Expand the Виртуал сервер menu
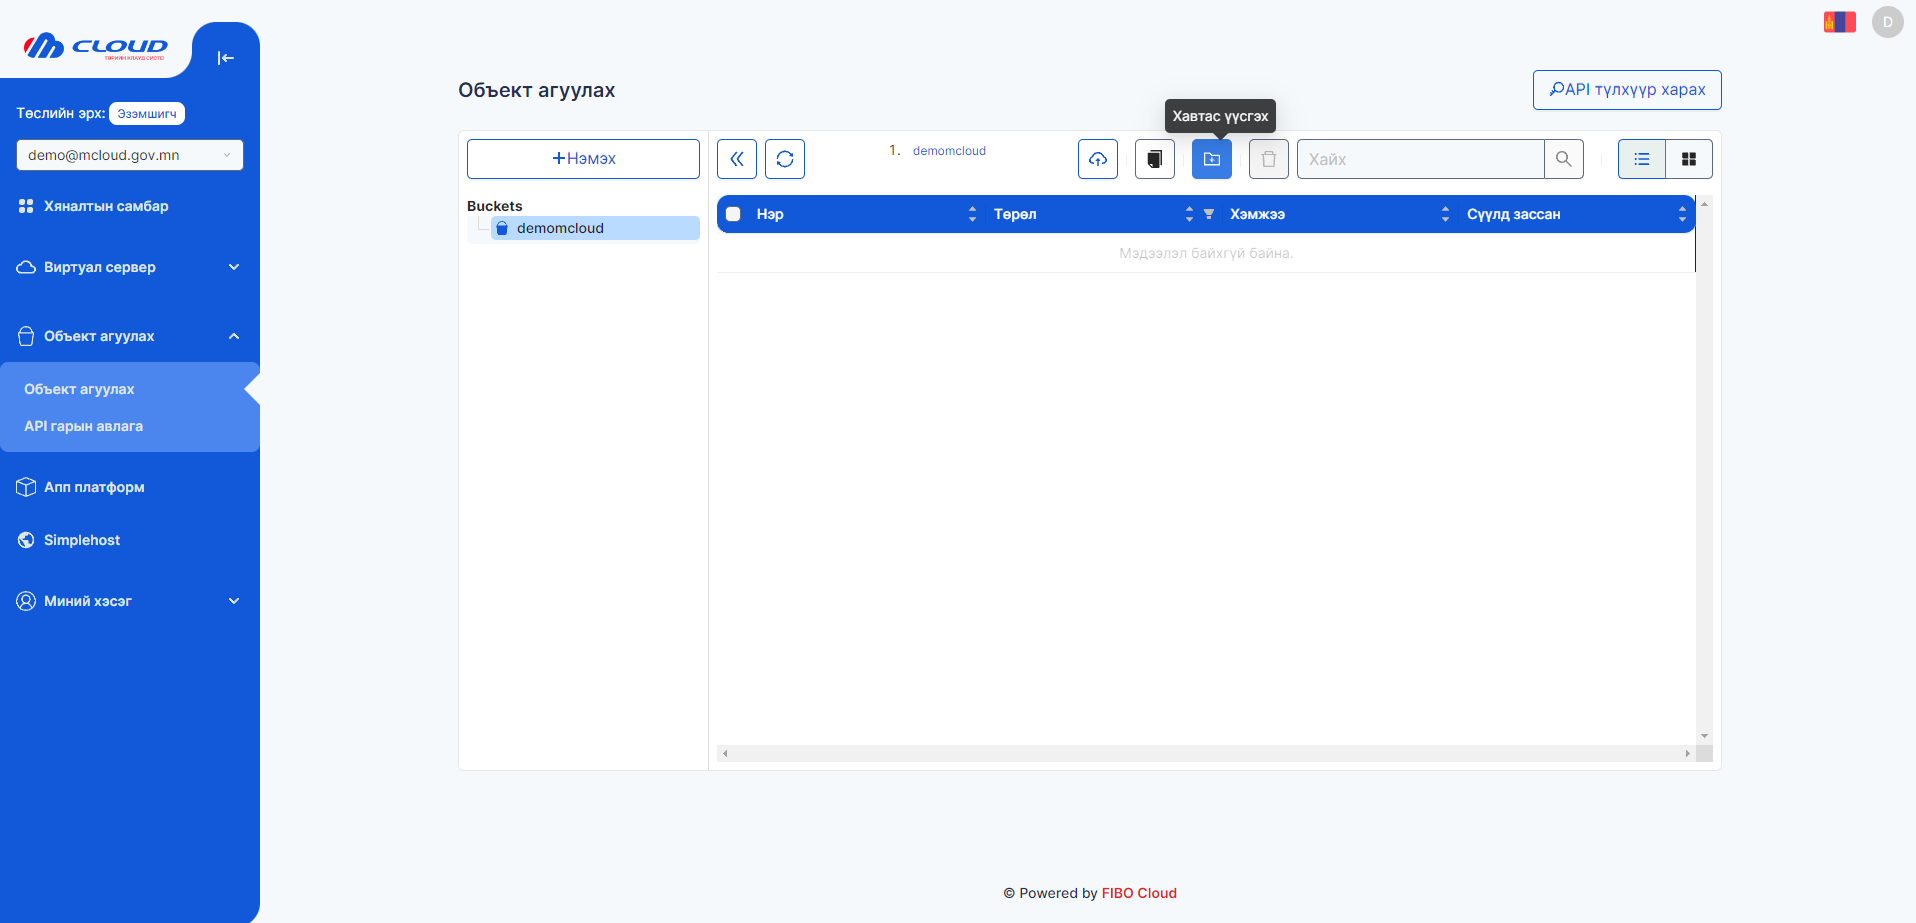The image size is (1916, 923). (130, 267)
